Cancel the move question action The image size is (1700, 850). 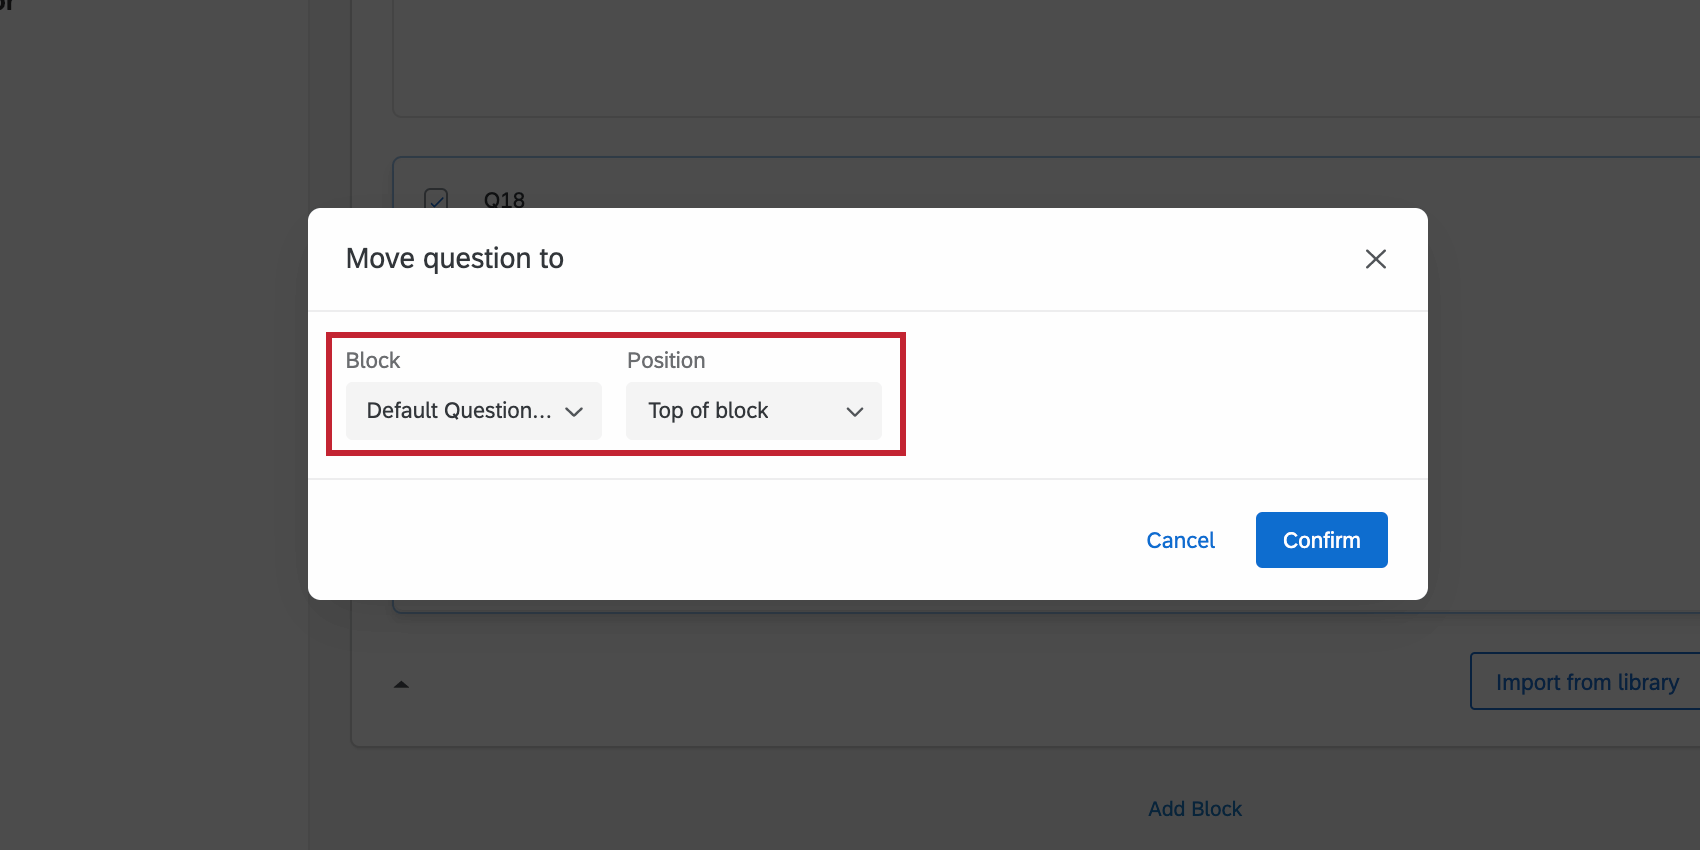(x=1180, y=540)
